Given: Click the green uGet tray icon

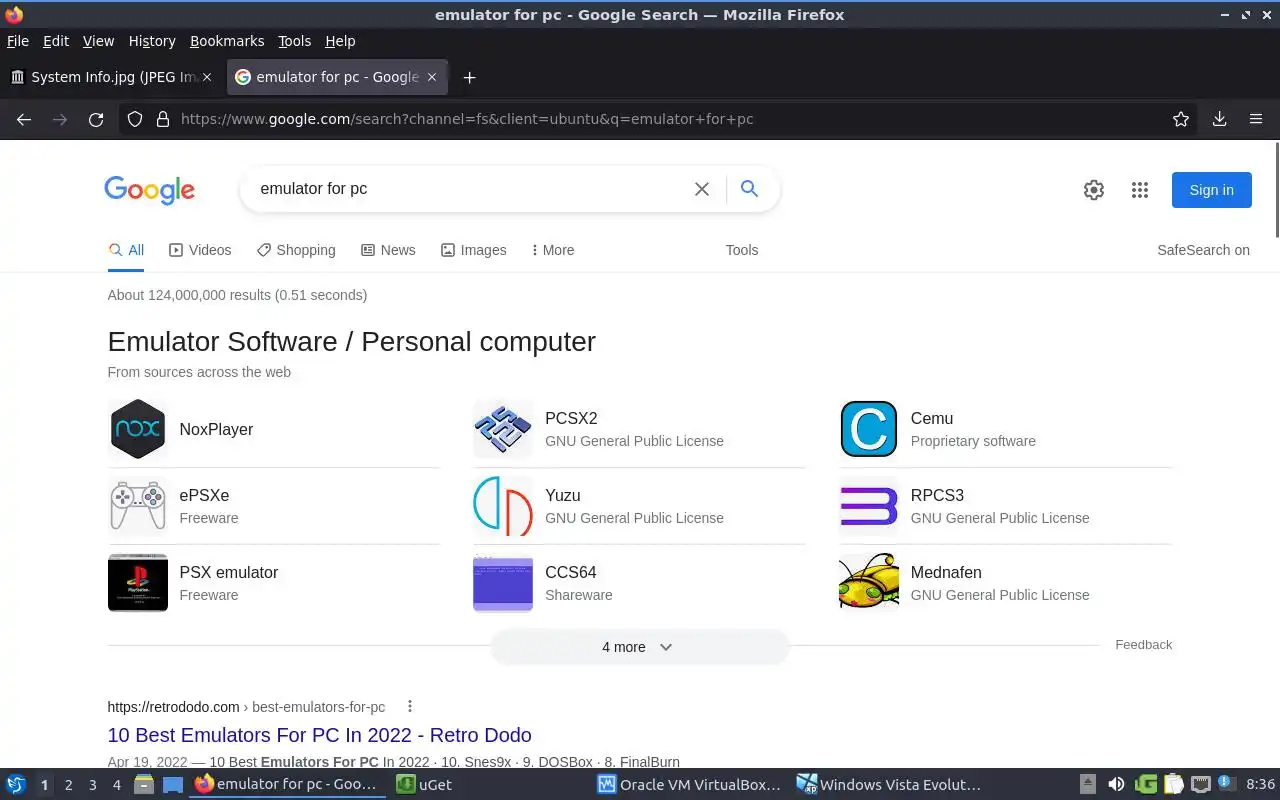Looking at the screenshot, I should point(1146,785).
